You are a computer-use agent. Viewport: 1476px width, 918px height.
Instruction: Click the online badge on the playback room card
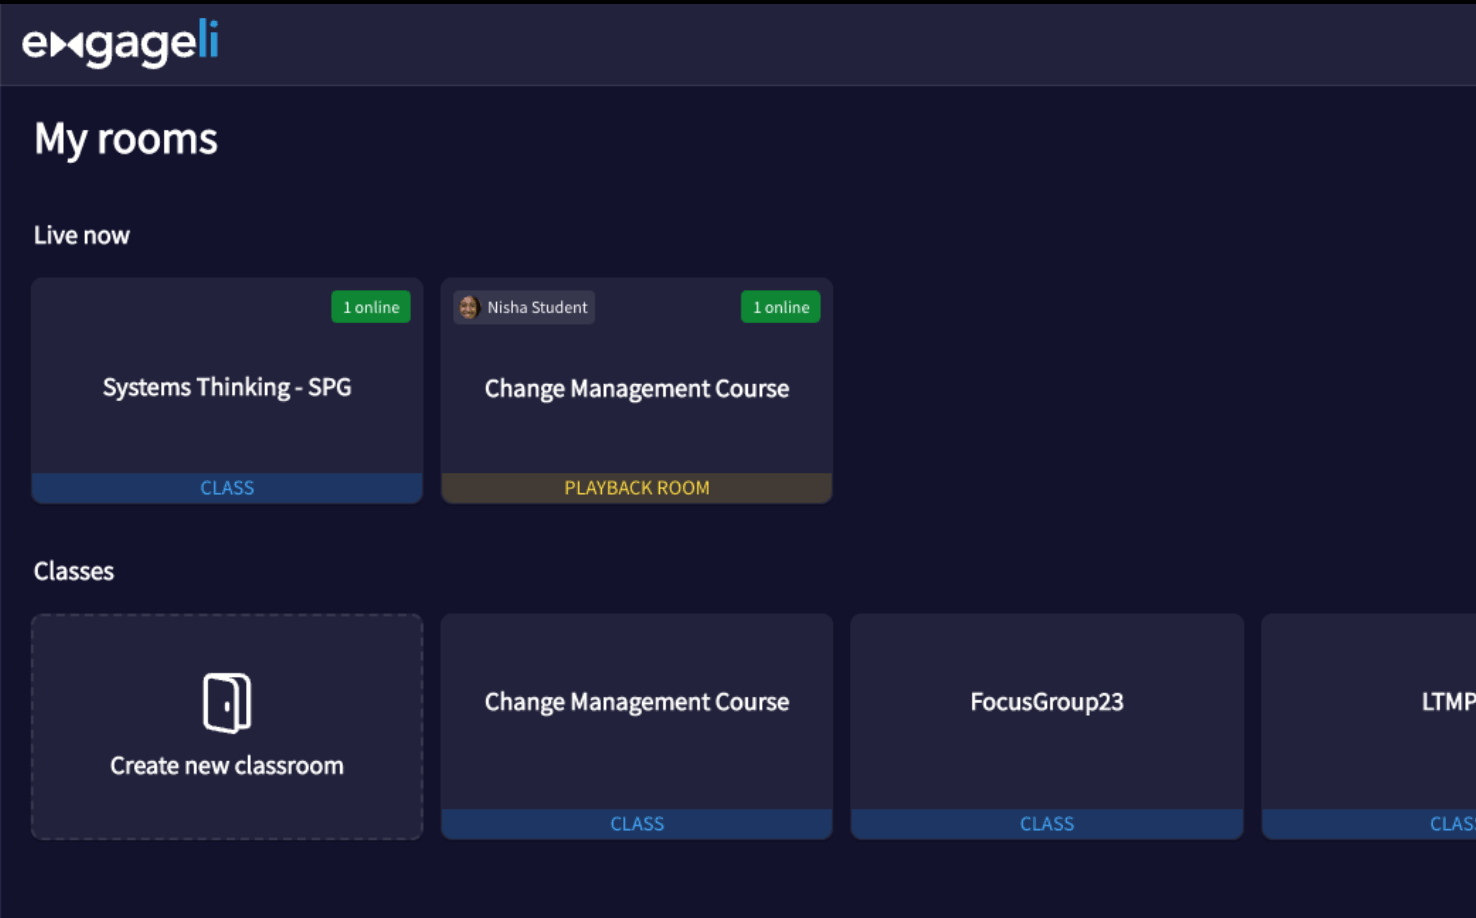[x=780, y=307]
